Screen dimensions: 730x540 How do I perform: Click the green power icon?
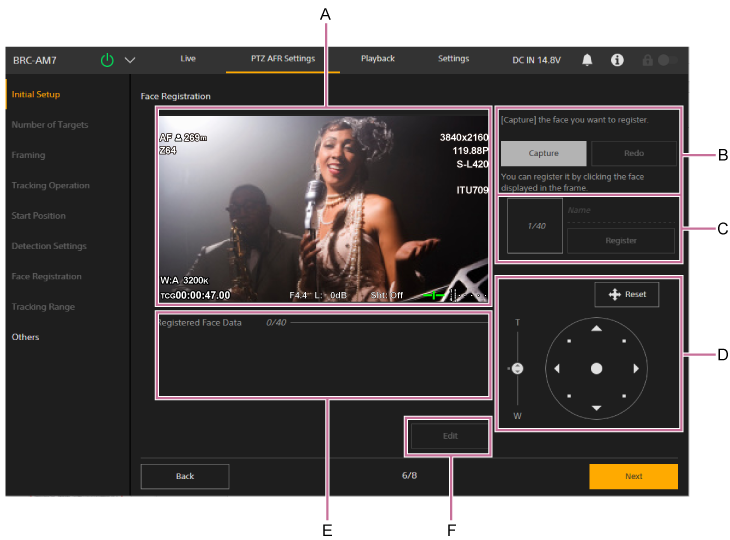click(107, 60)
